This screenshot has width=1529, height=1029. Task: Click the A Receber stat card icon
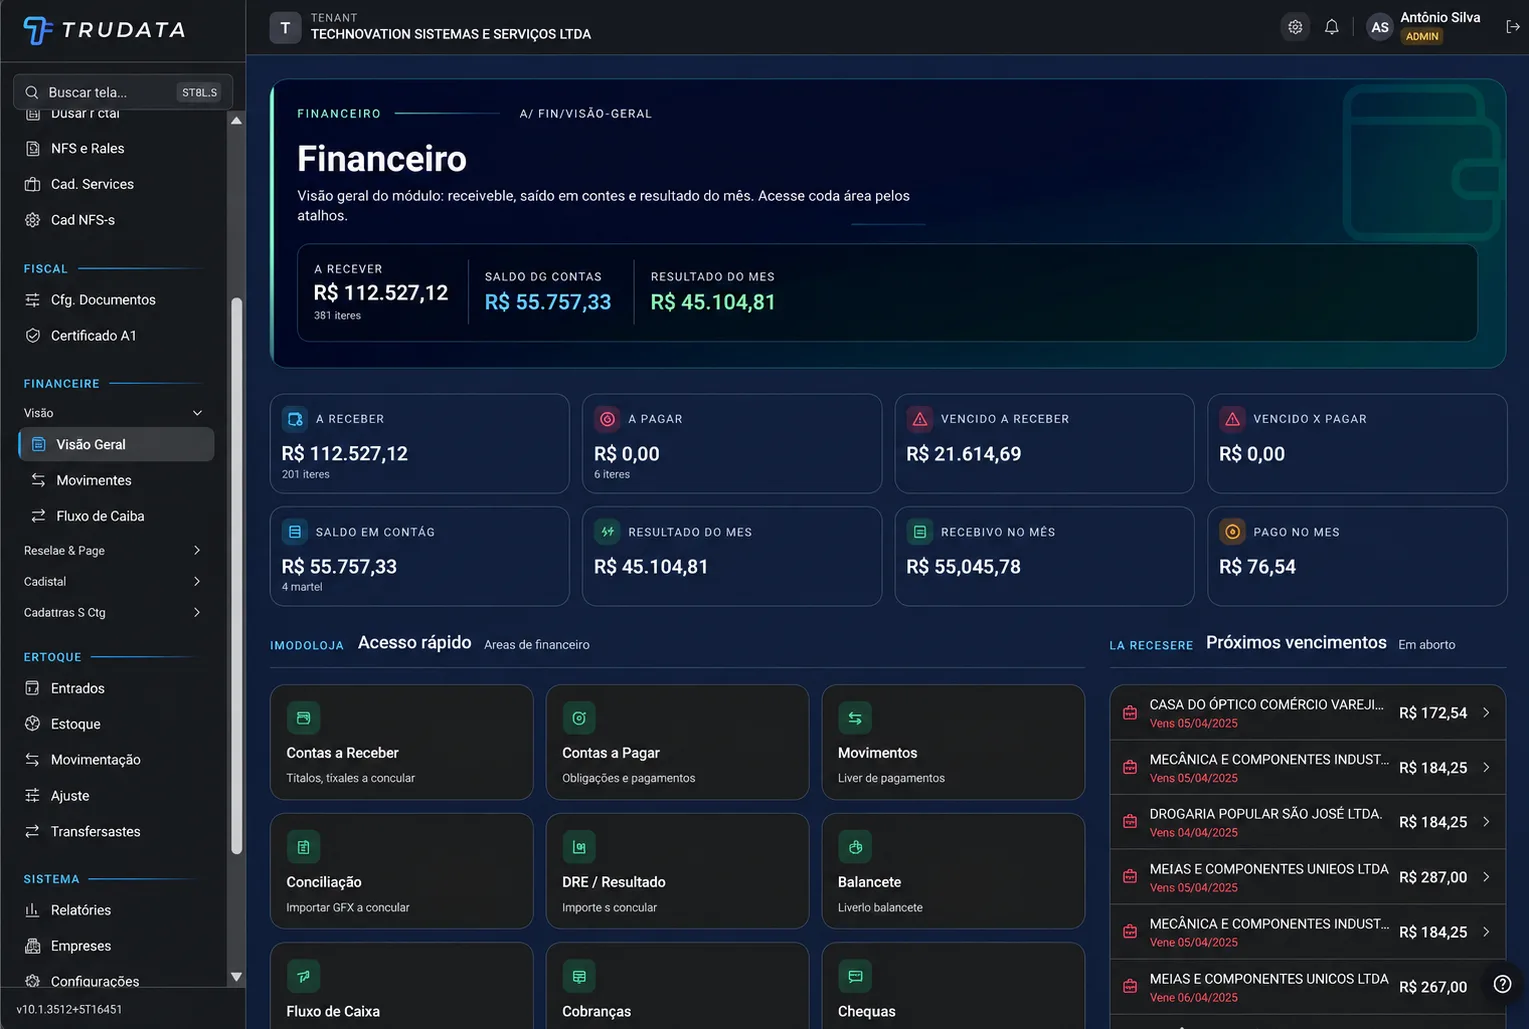point(295,419)
